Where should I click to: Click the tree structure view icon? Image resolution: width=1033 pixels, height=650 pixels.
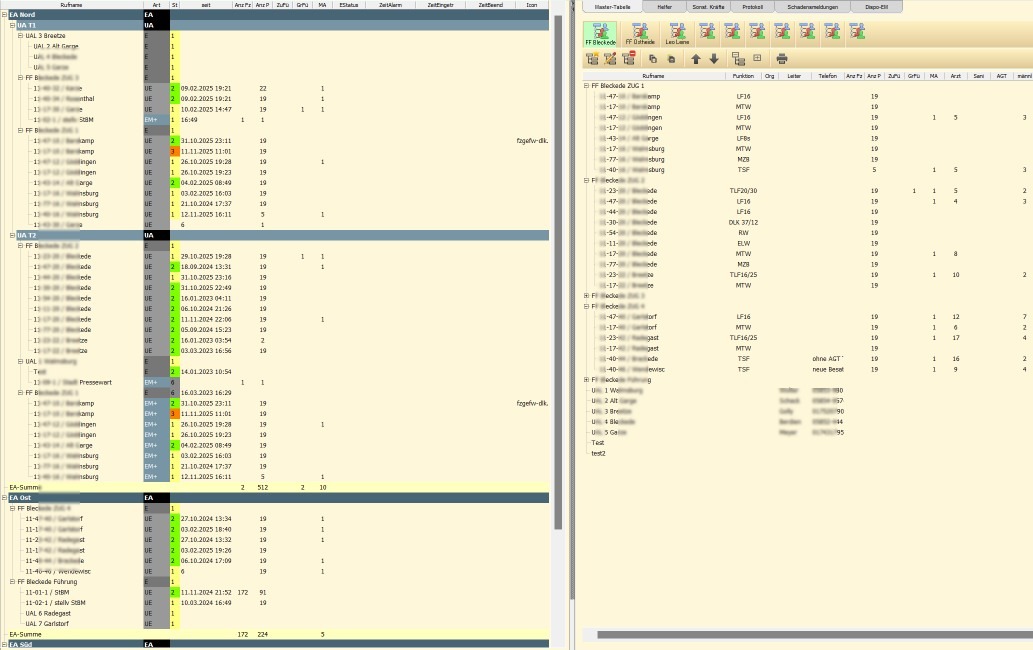point(738,59)
